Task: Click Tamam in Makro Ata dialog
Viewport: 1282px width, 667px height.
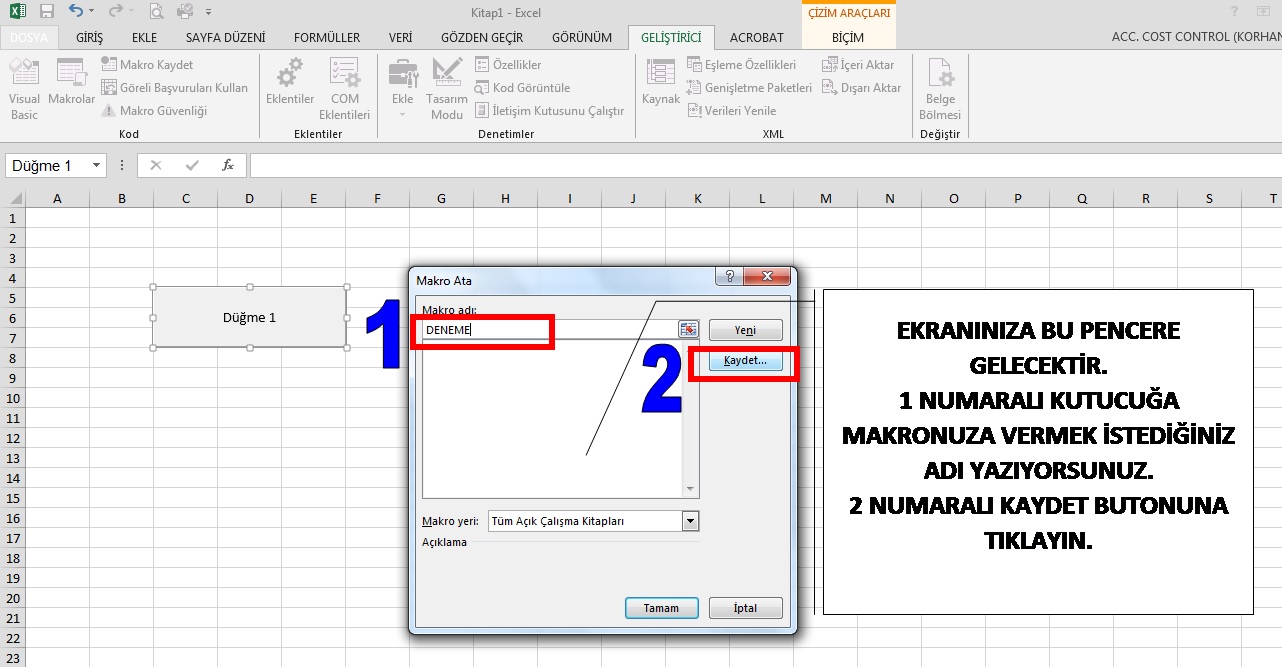Action: click(661, 608)
